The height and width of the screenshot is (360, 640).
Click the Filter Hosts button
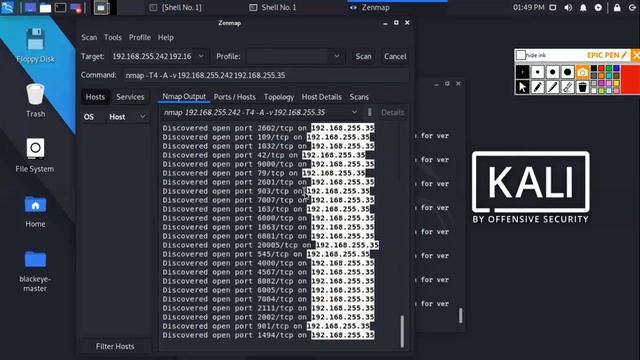[115, 346]
